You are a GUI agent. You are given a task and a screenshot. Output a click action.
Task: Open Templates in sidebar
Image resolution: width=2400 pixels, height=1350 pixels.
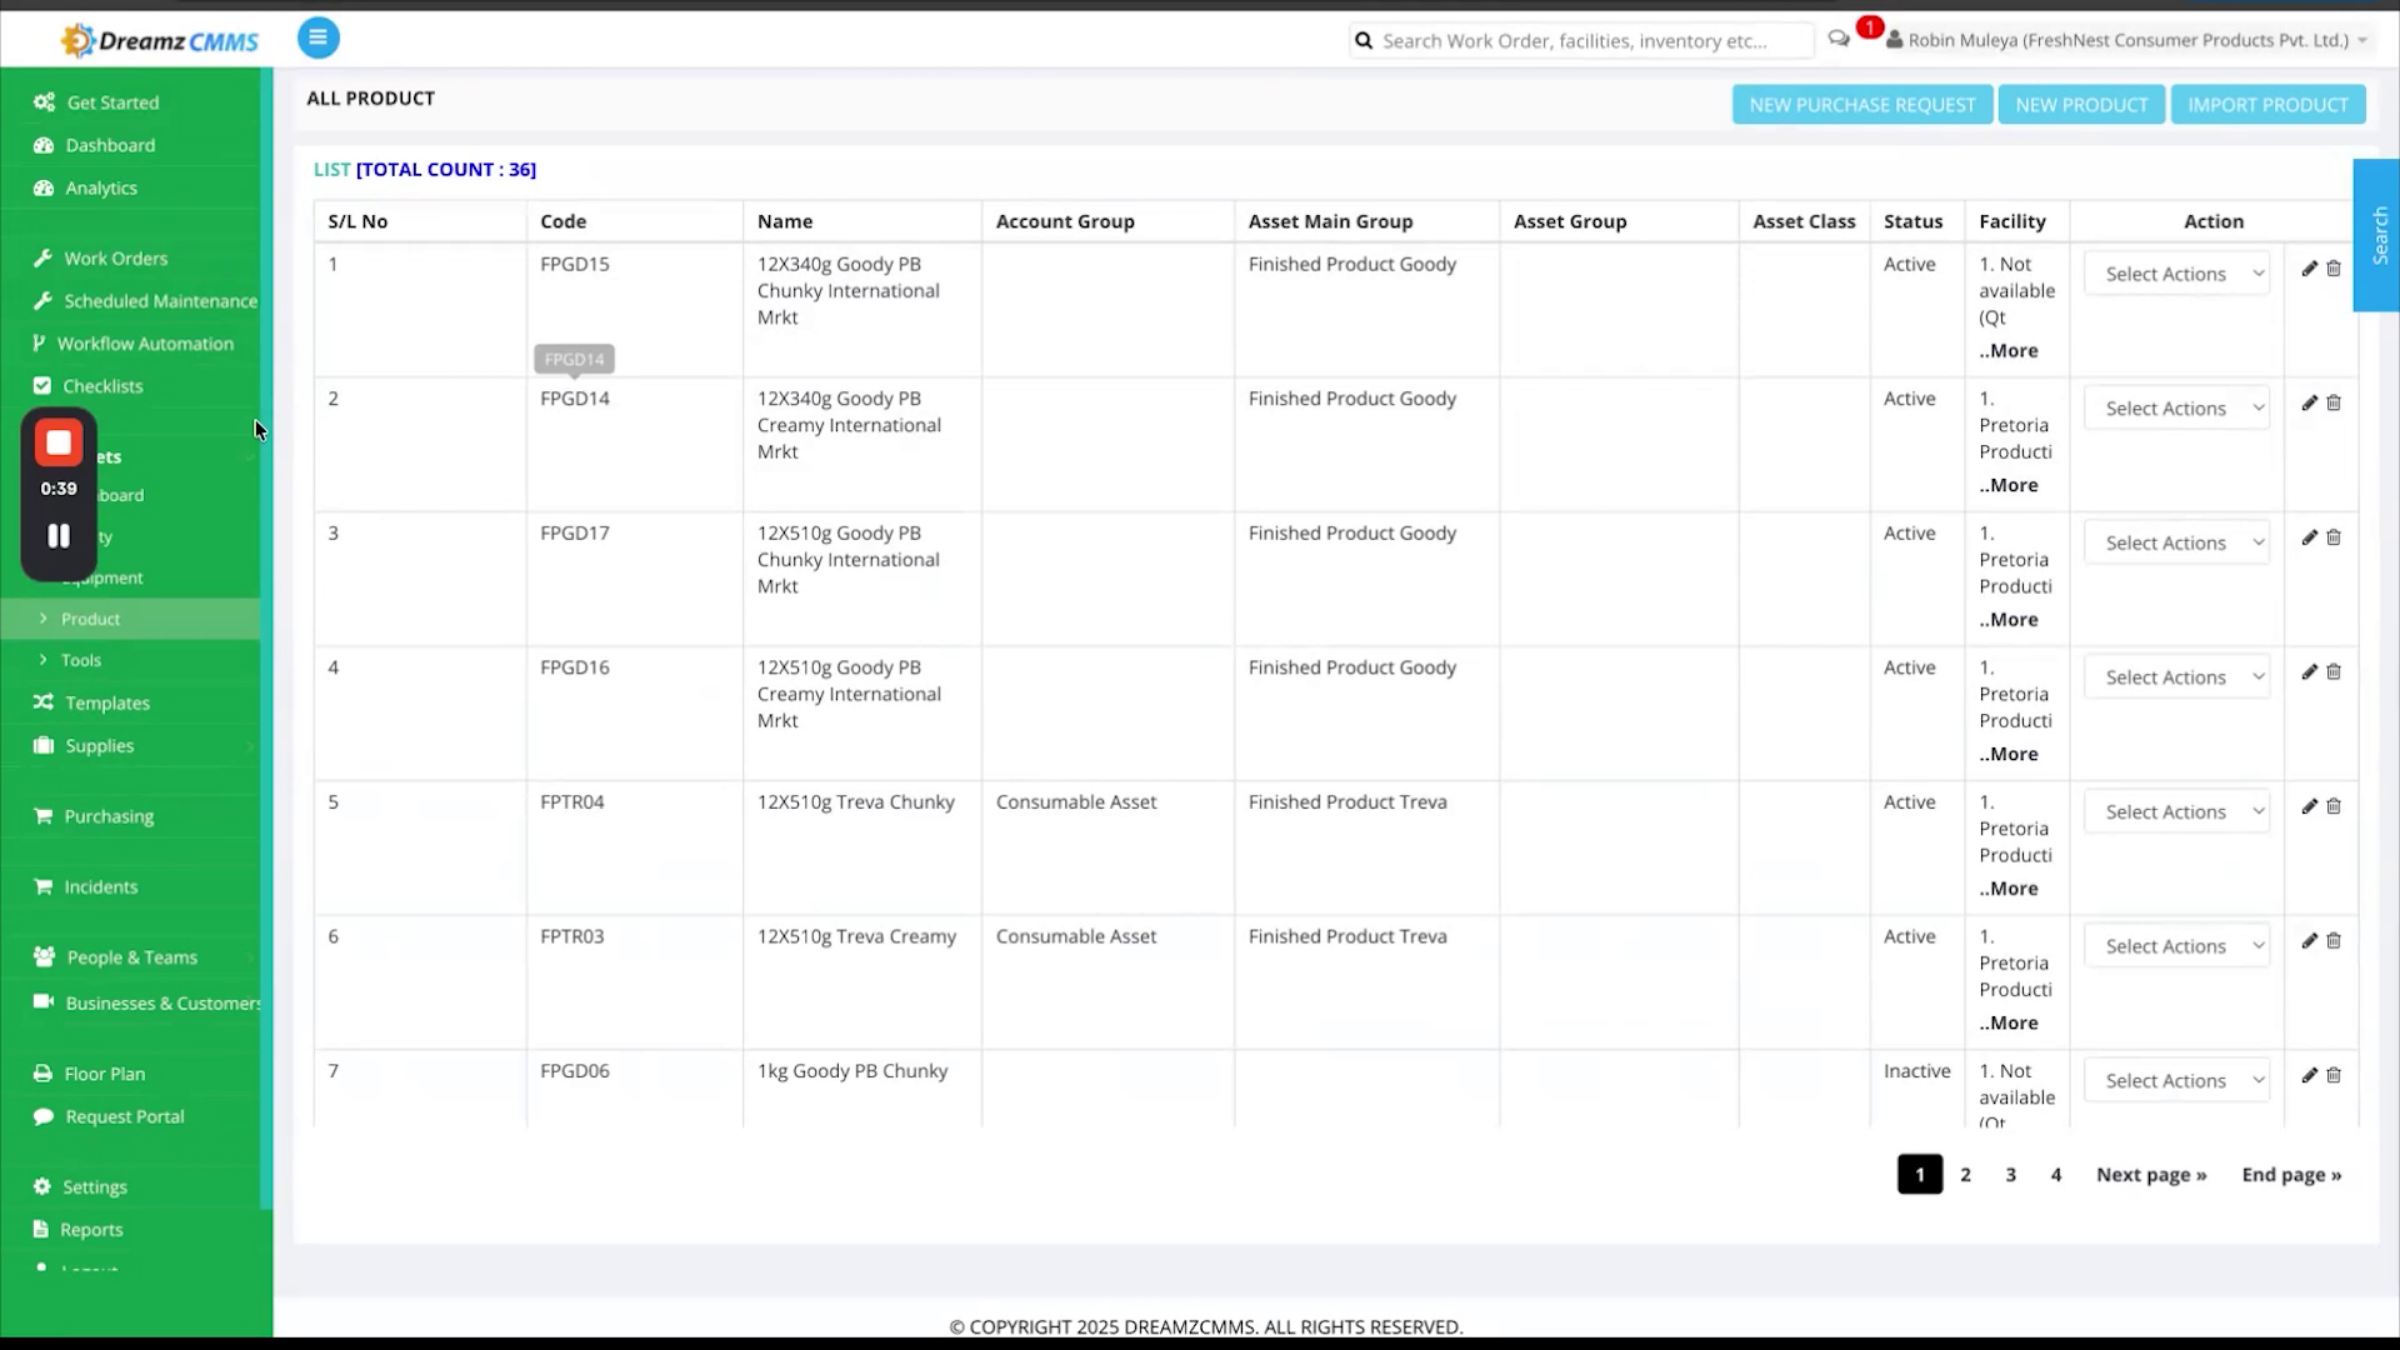click(107, 703)
